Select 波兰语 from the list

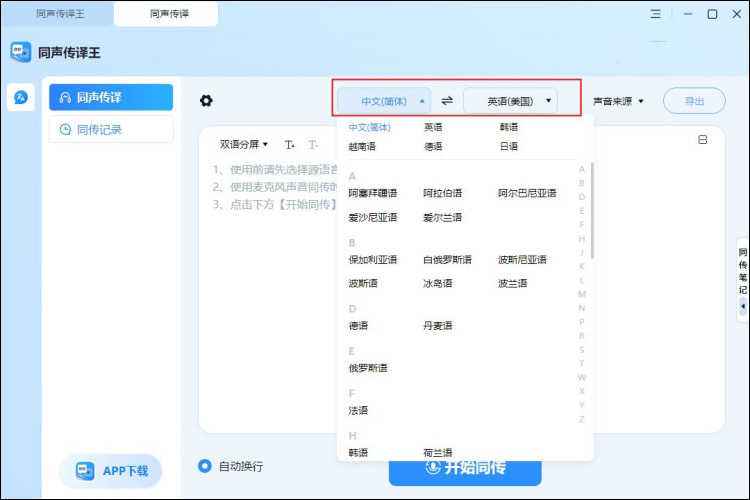coord(512,284)
